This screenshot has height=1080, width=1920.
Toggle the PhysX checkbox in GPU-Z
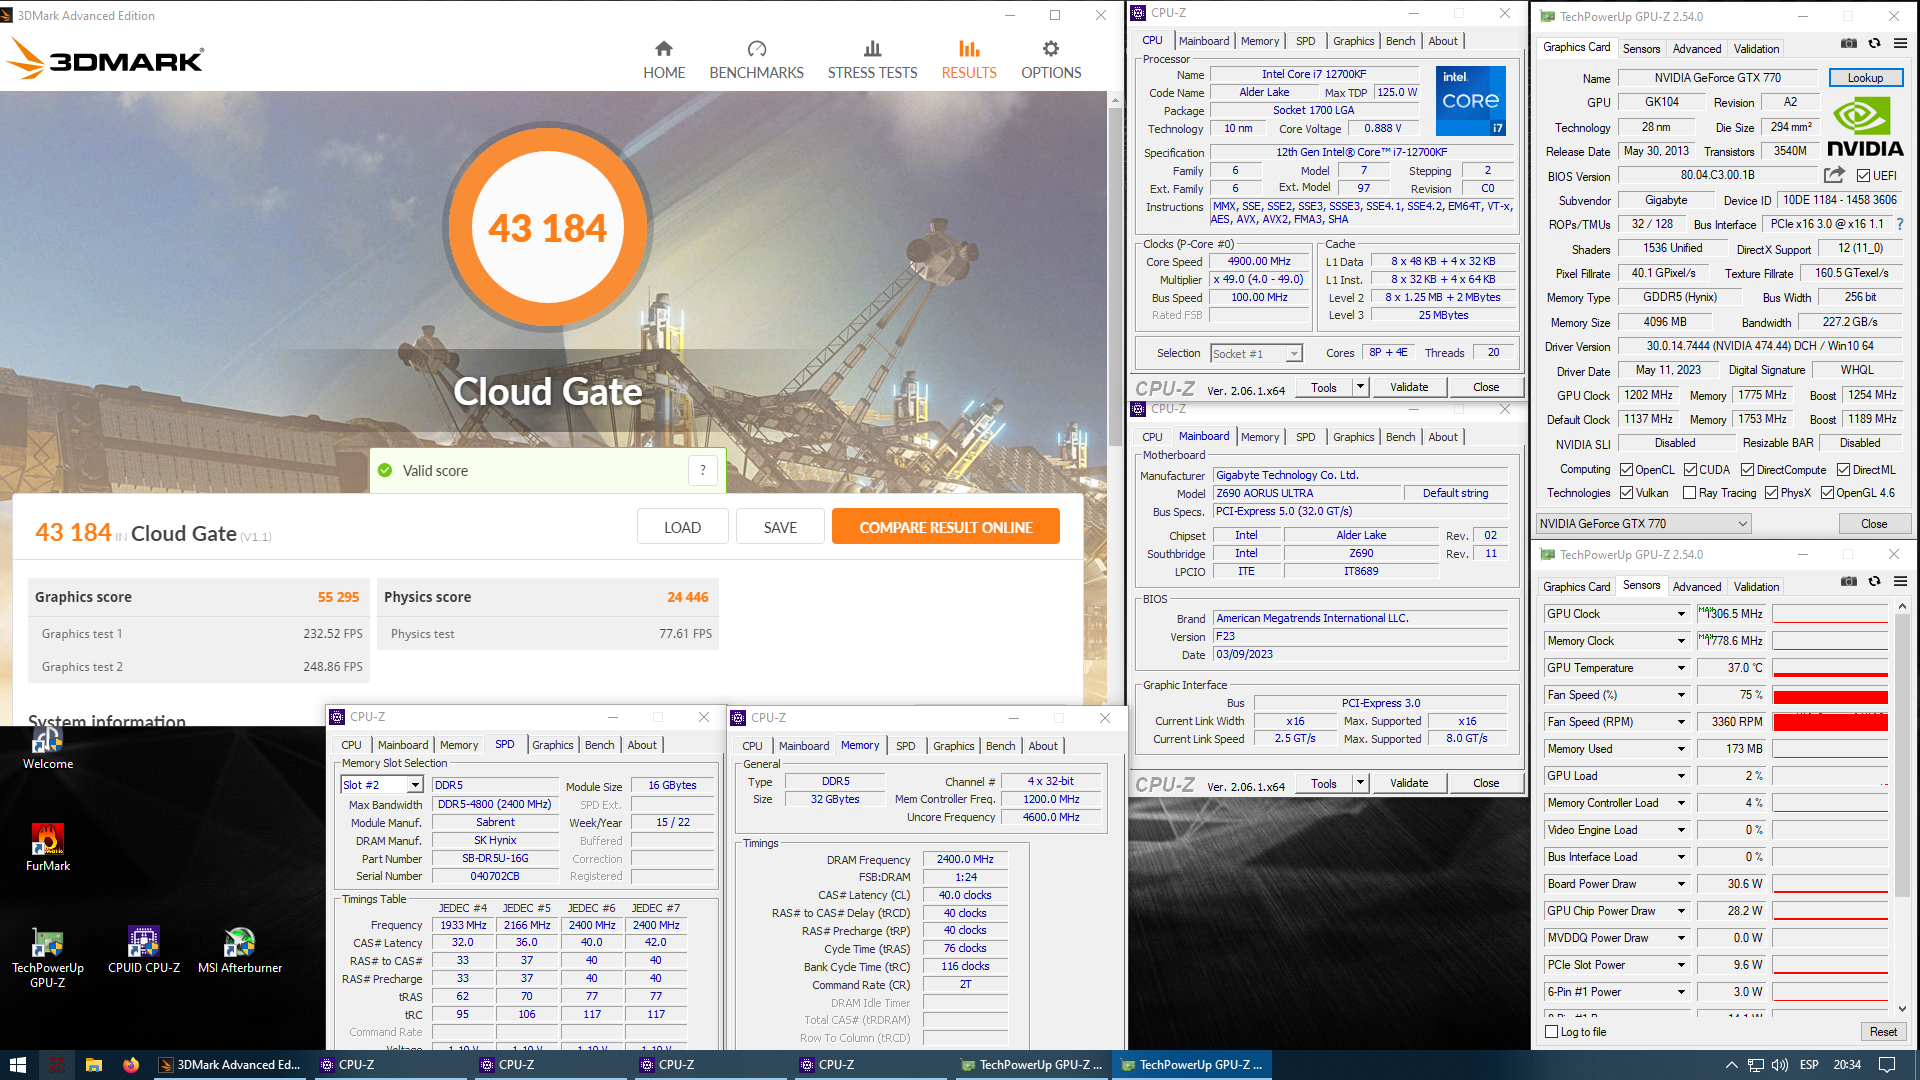click(1771, 493)
